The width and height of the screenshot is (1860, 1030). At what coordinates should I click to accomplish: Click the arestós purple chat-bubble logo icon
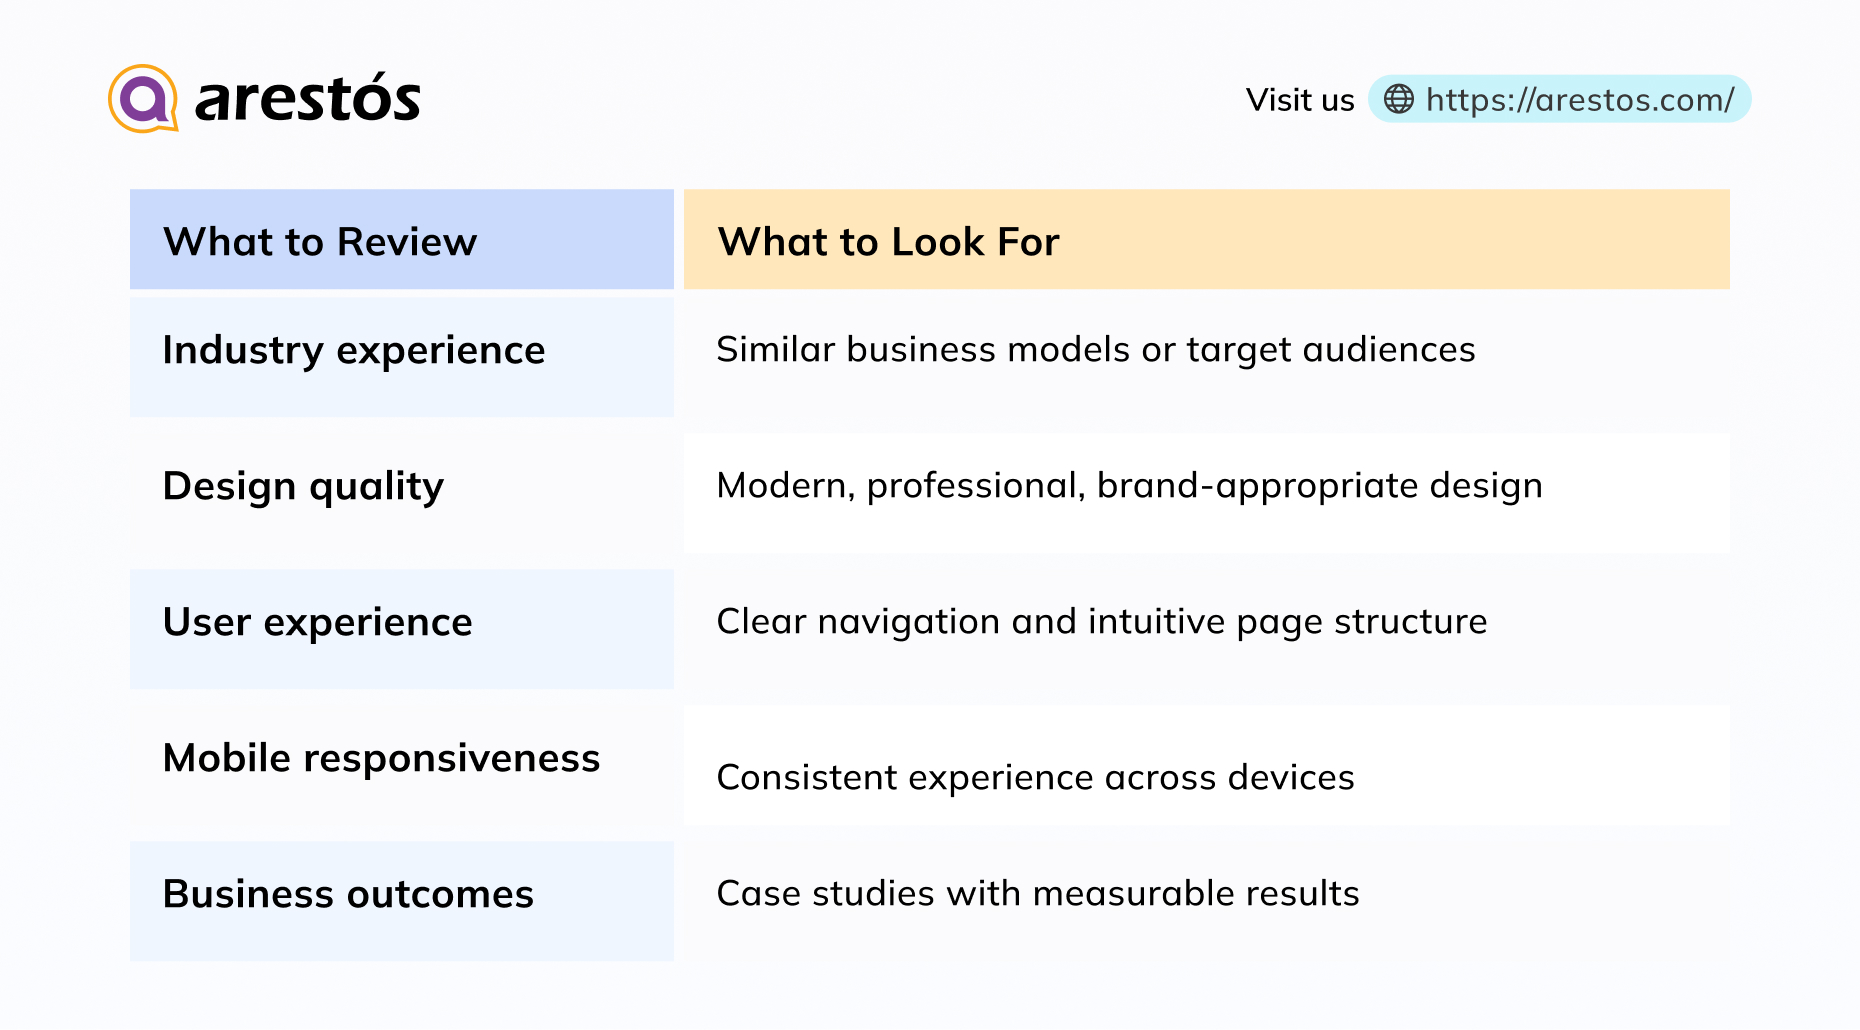(x=143, y=99)
